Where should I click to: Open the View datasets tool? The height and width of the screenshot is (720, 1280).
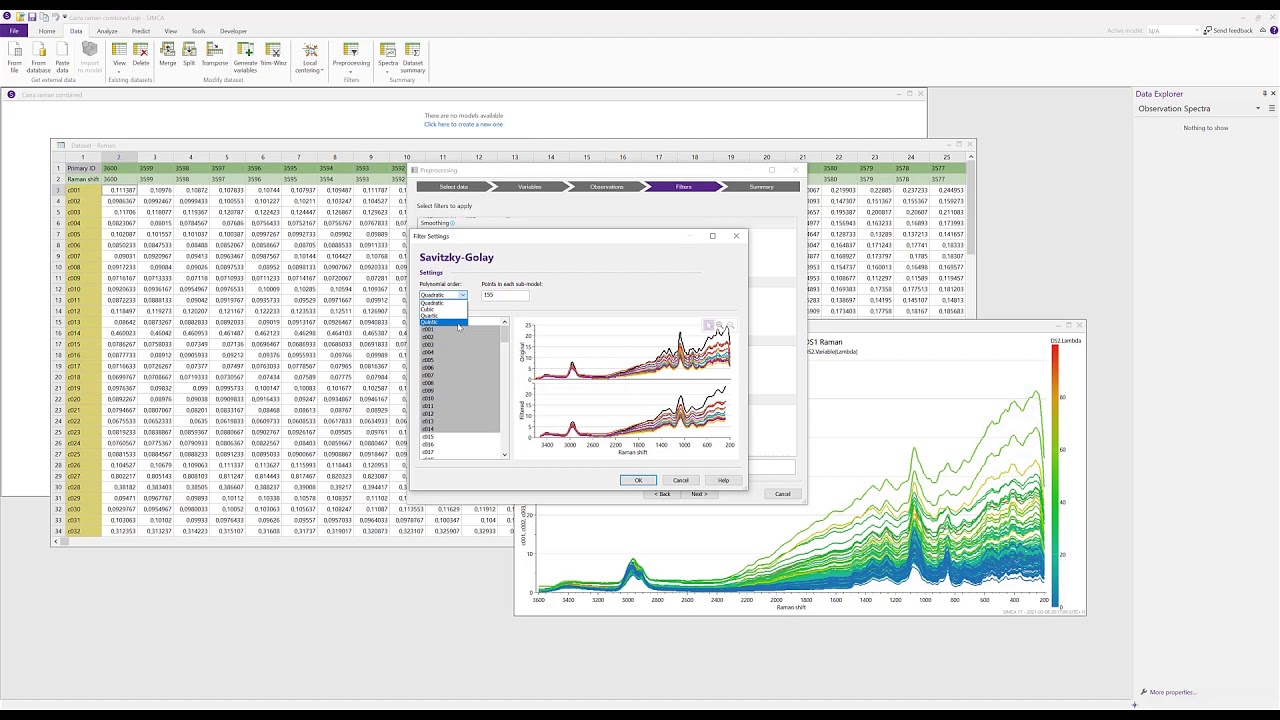[120, 55]
